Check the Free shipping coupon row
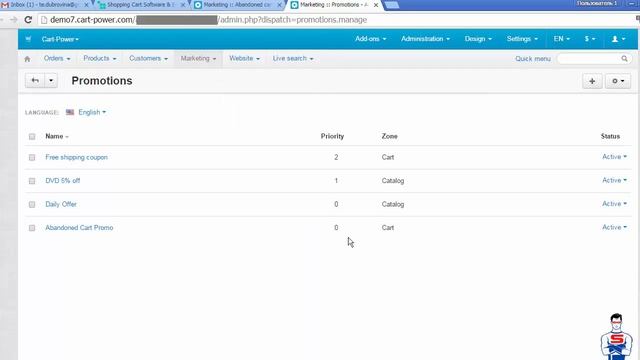 [32, 158]
